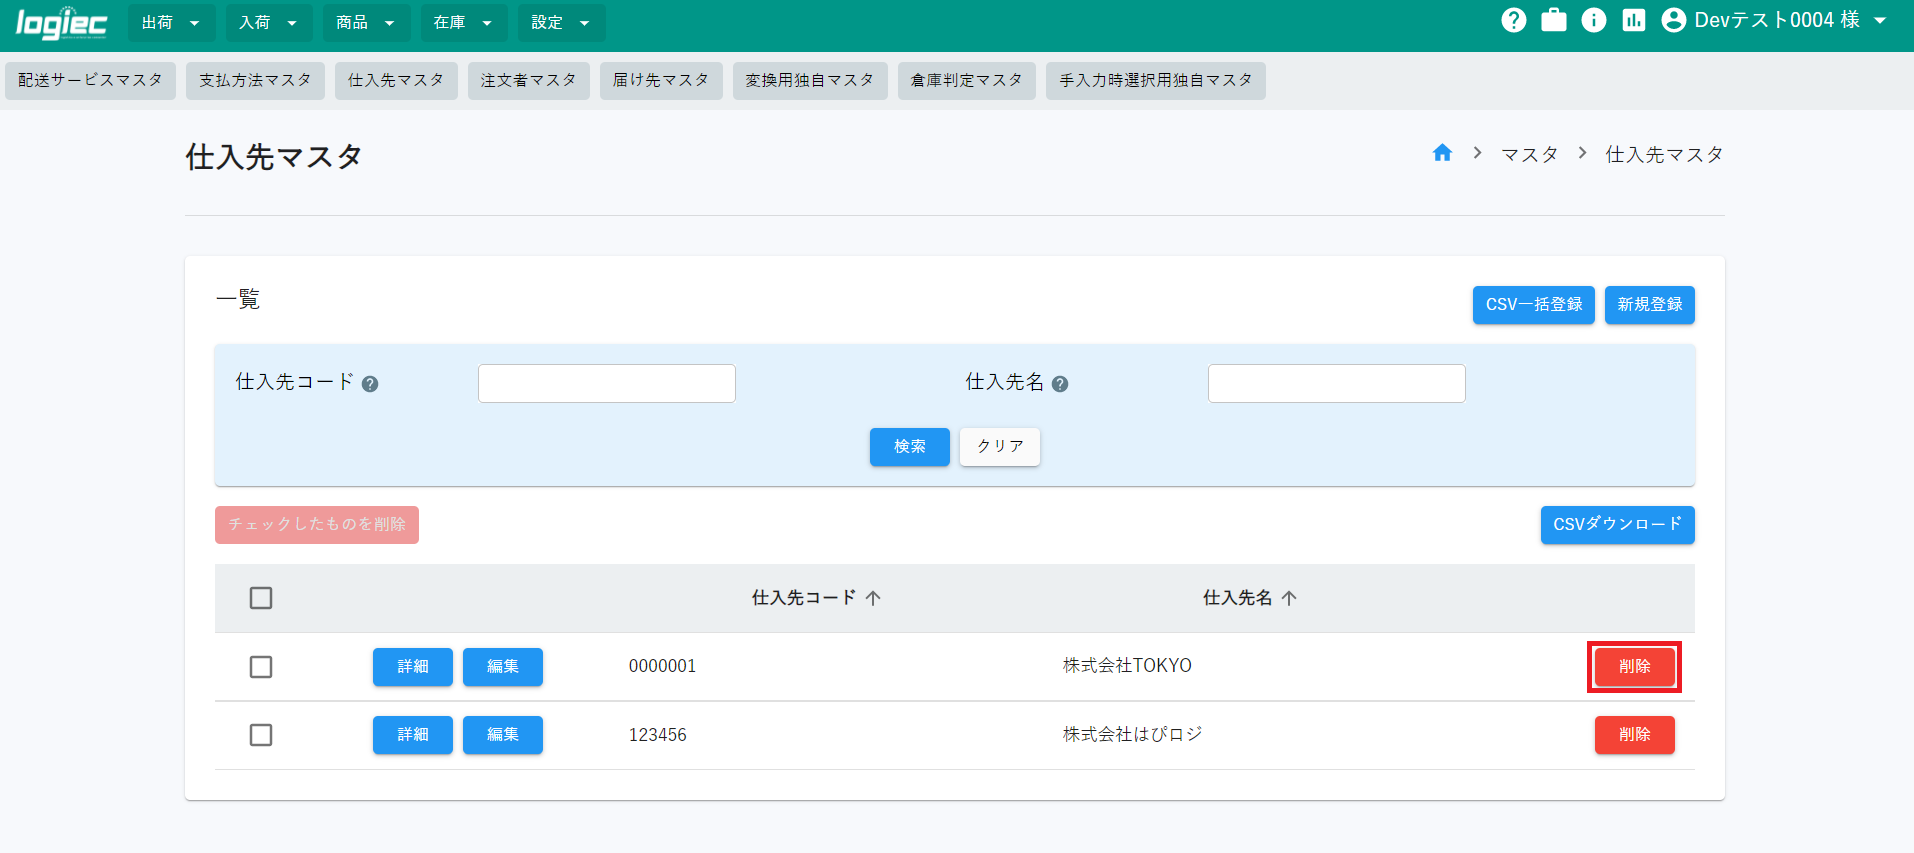Image resolution: width=1914 pixels, height=853 pixels.
Task: Check the row for 株式会社TOKYO
Action: pyautogui.click(x=261, y=667)
